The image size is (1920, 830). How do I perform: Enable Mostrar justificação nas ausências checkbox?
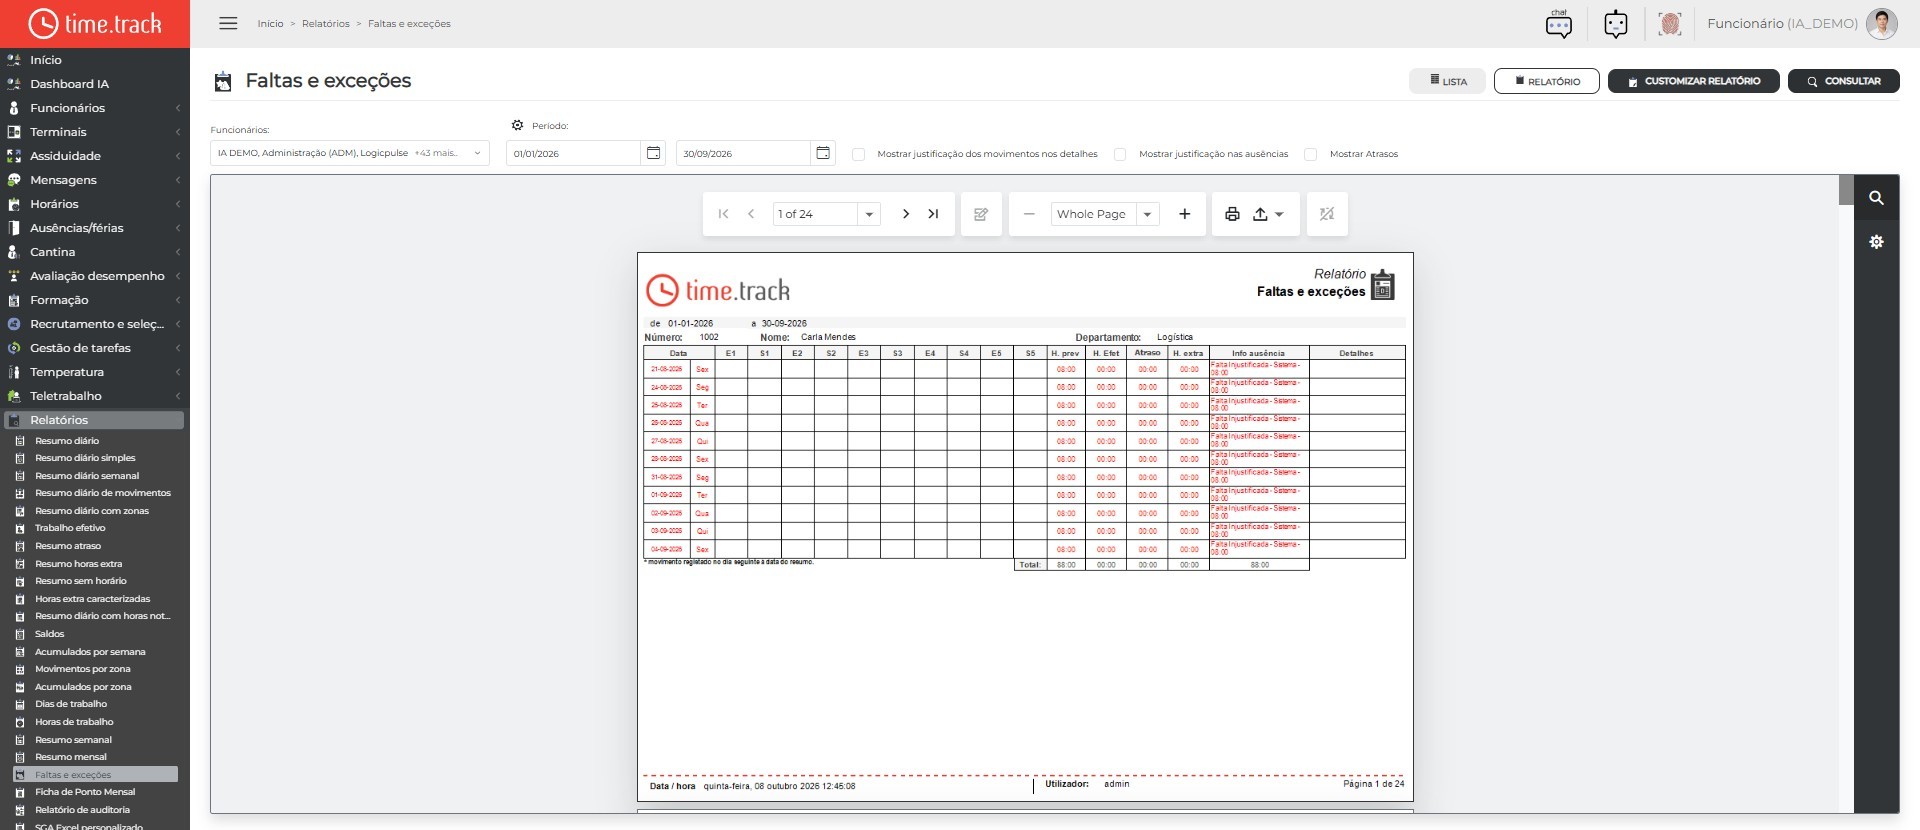click(1120, 154)
